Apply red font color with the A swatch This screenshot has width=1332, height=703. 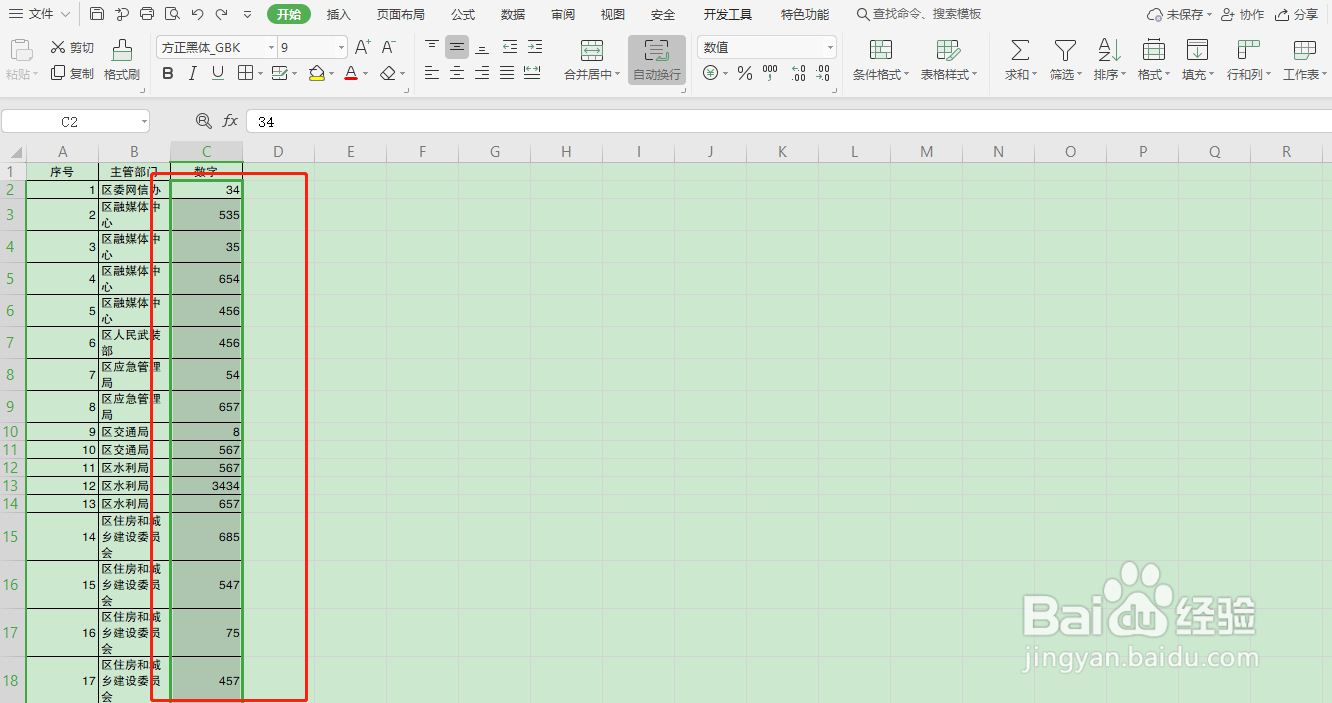[x=351, y=74]
